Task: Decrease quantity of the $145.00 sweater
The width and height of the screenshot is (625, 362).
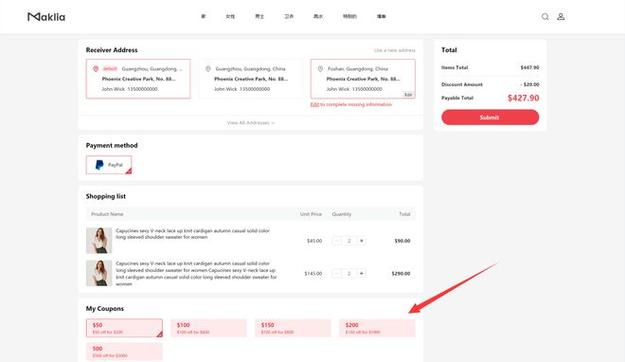Action: pos(337,273)
